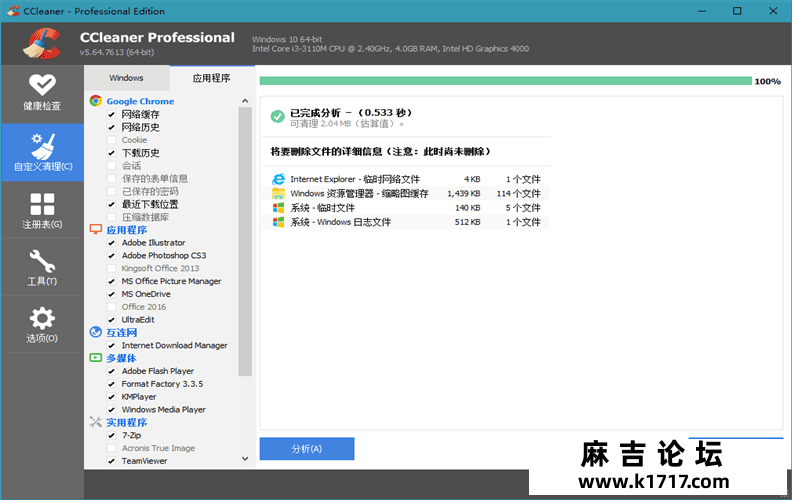Select 系统 - 临时文件 result row

tap(406, 208)
